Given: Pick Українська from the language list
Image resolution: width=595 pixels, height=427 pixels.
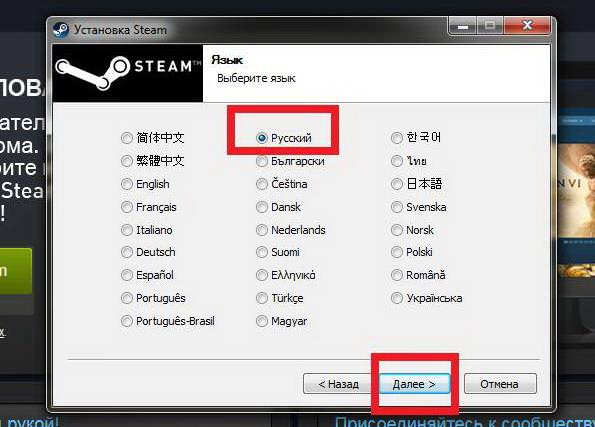Looking at the screenshot, I should coord(397,298).
